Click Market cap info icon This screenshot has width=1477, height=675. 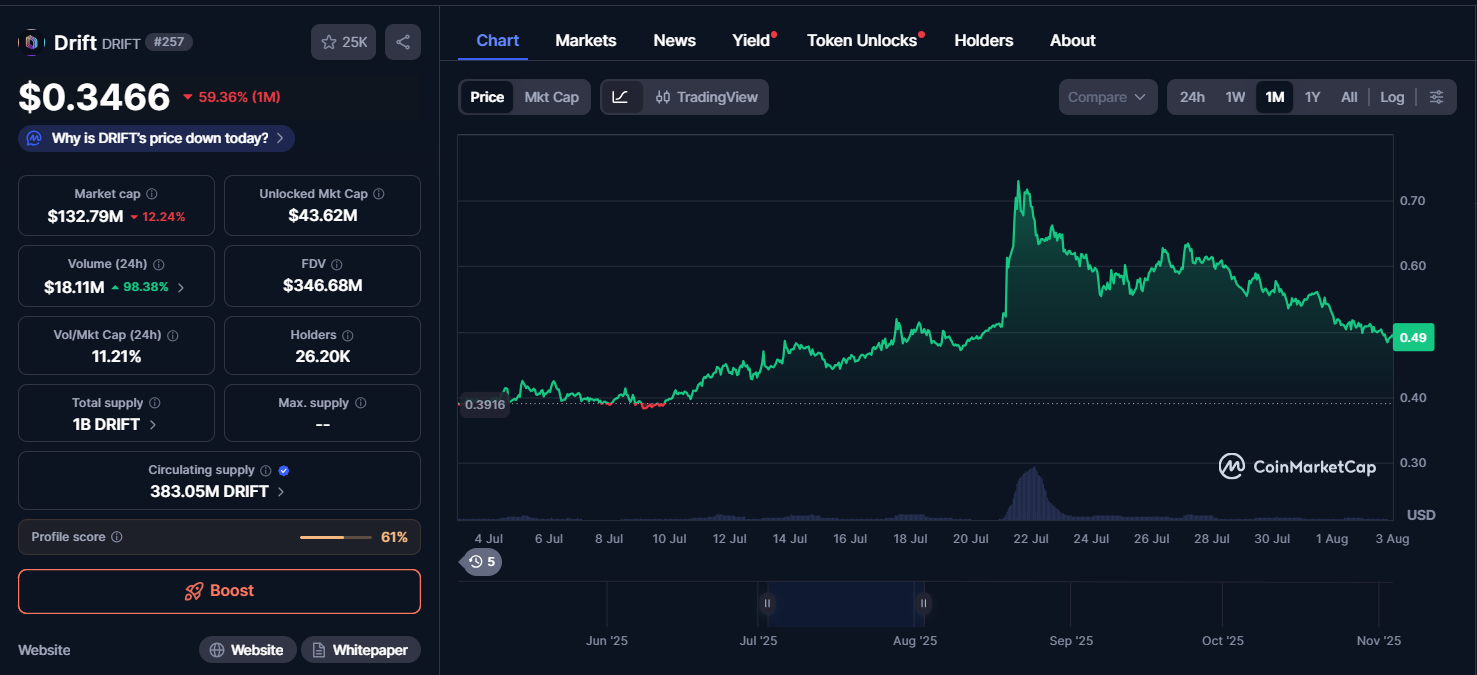[151, 194]
